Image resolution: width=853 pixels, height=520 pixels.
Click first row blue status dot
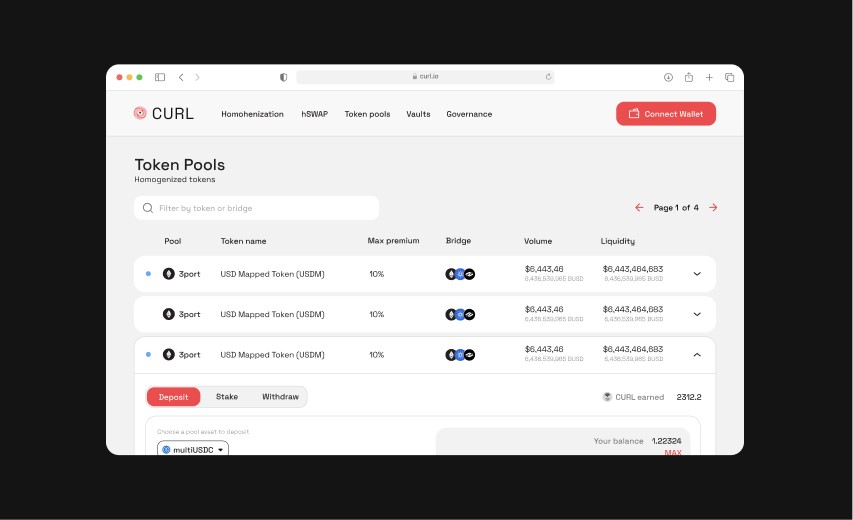148,274
